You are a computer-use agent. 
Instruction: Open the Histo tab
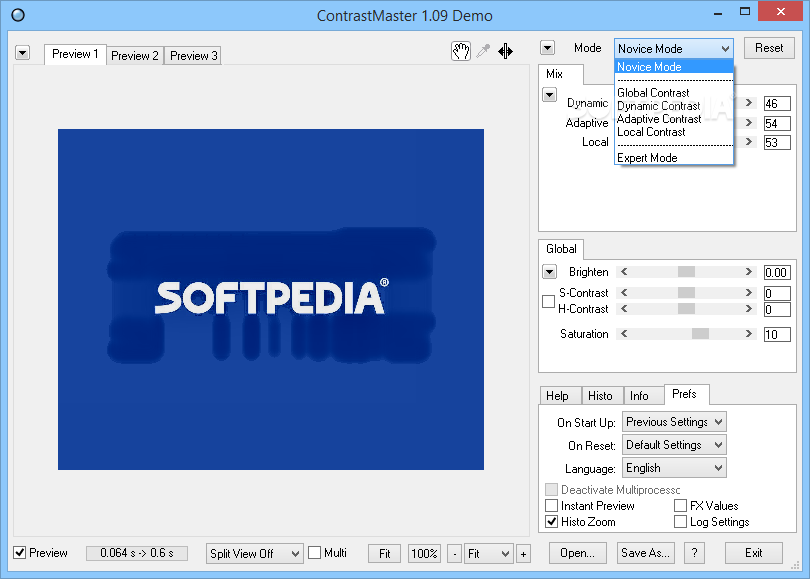(x=600, y=396)
